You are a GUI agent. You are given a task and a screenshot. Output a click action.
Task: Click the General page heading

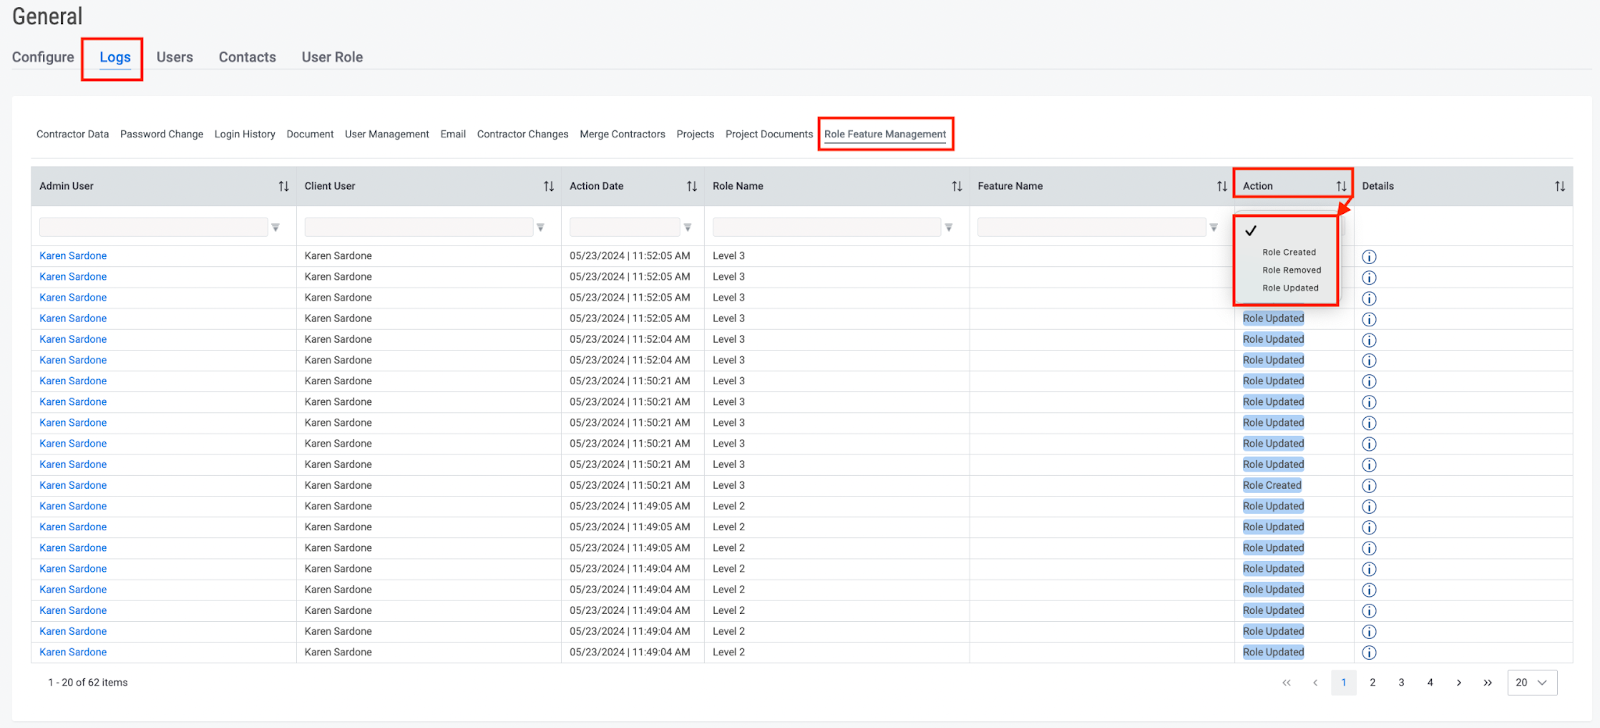(47, 17)
